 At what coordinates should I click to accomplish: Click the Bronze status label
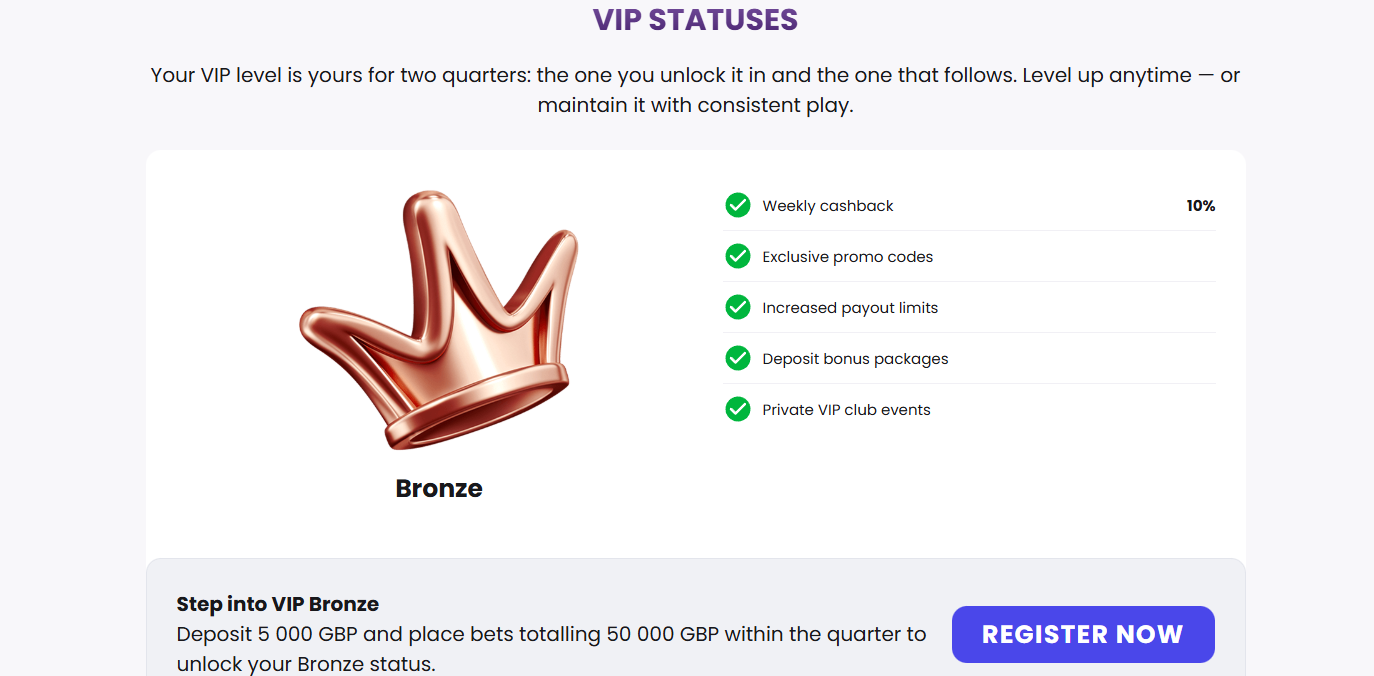[439, 488]
